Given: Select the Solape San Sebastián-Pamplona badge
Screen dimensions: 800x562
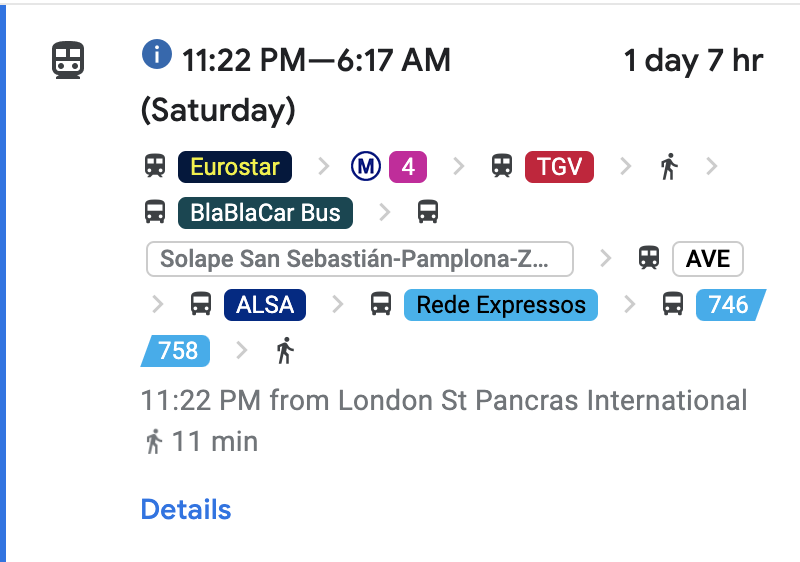Looking at the screenshot, I should [x=359, y=258].
